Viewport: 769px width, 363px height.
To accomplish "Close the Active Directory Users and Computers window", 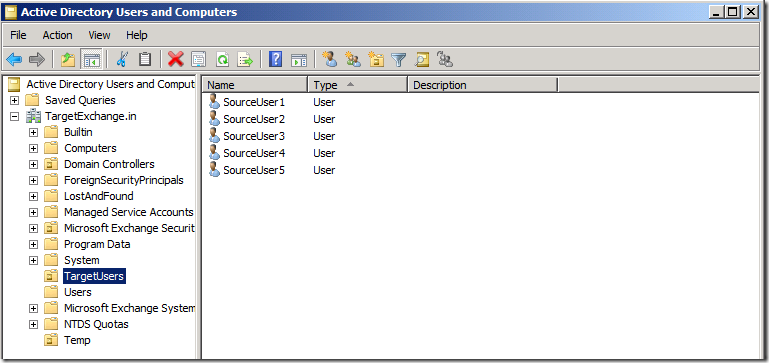I will 750,12.
